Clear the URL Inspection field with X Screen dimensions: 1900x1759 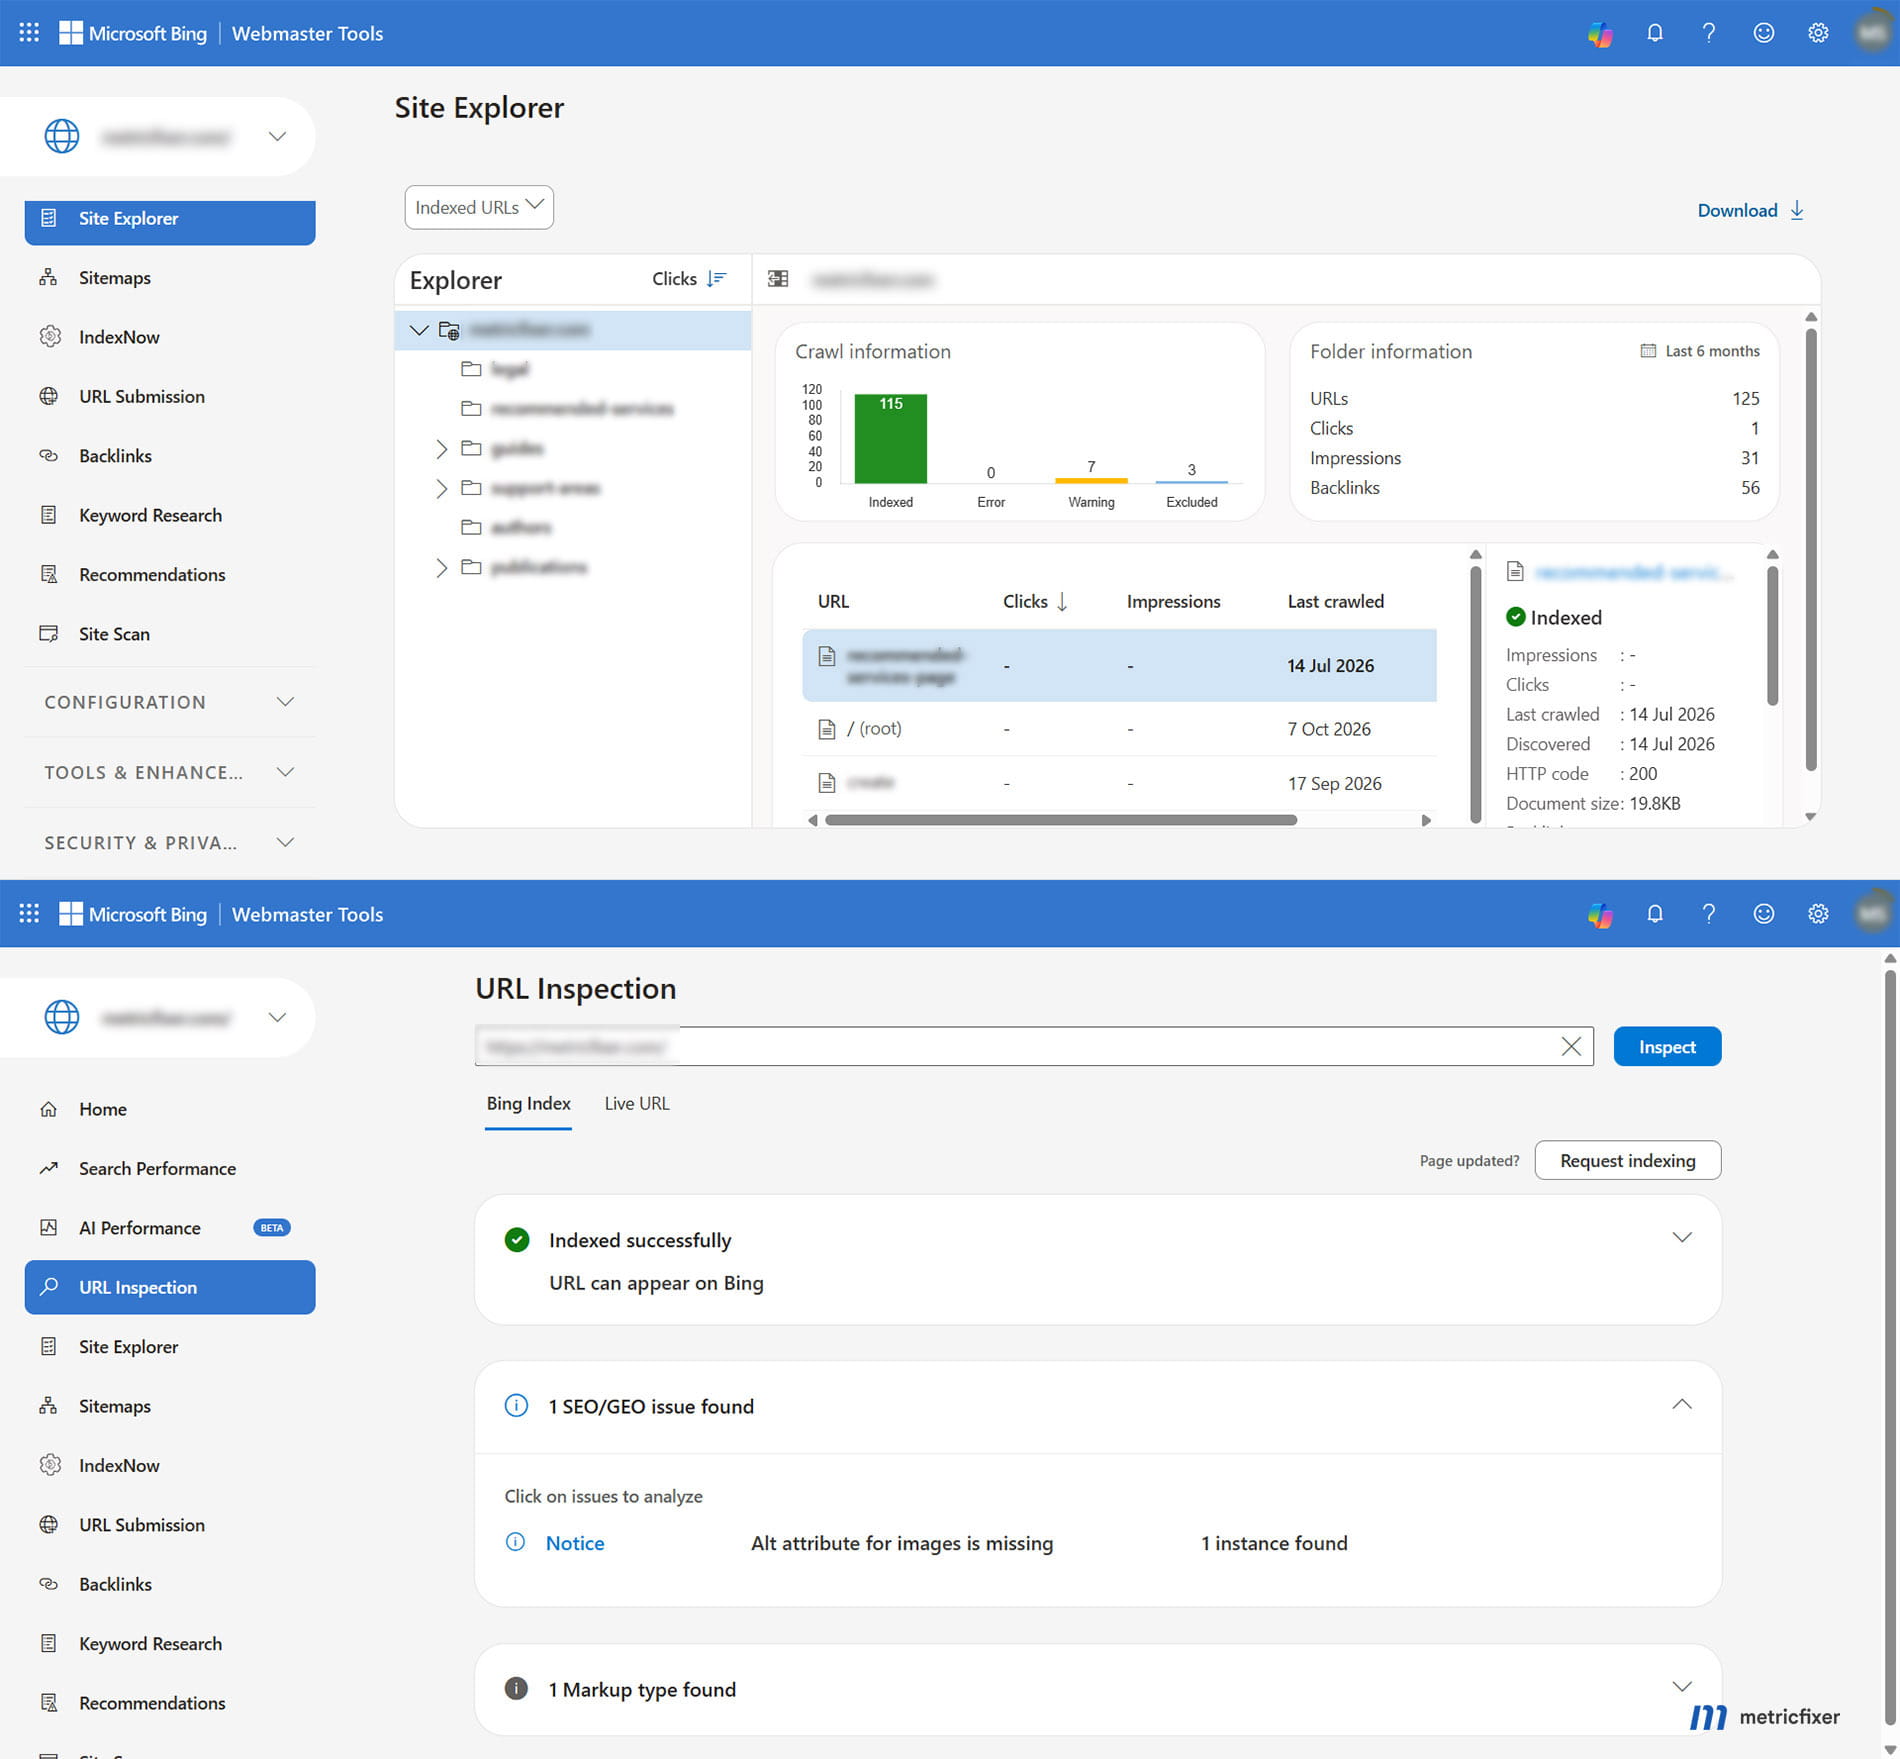tap(1571, 1046)
